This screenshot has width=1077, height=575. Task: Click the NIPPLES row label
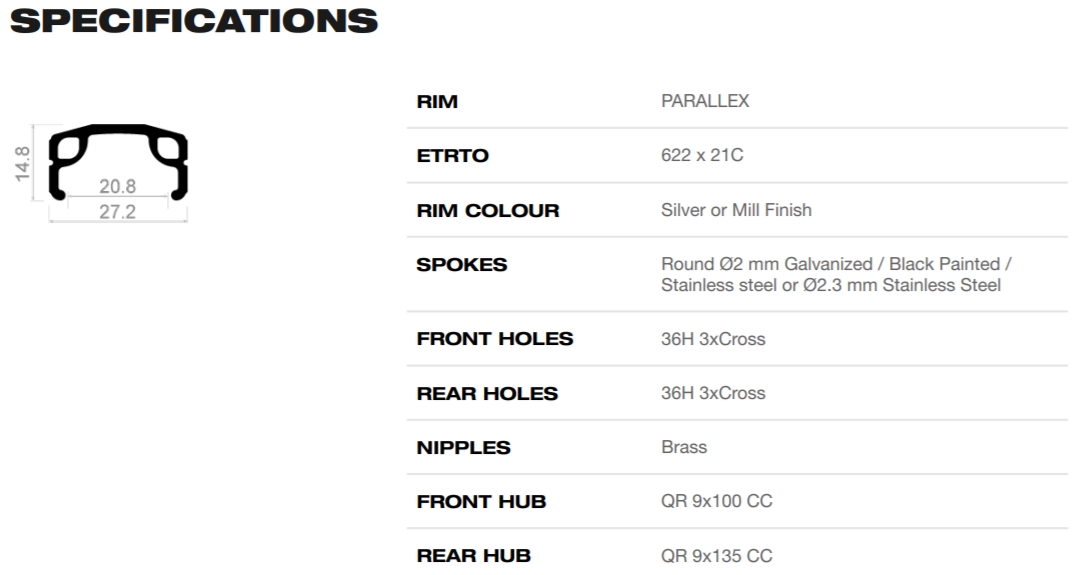[x=464, y=447]
